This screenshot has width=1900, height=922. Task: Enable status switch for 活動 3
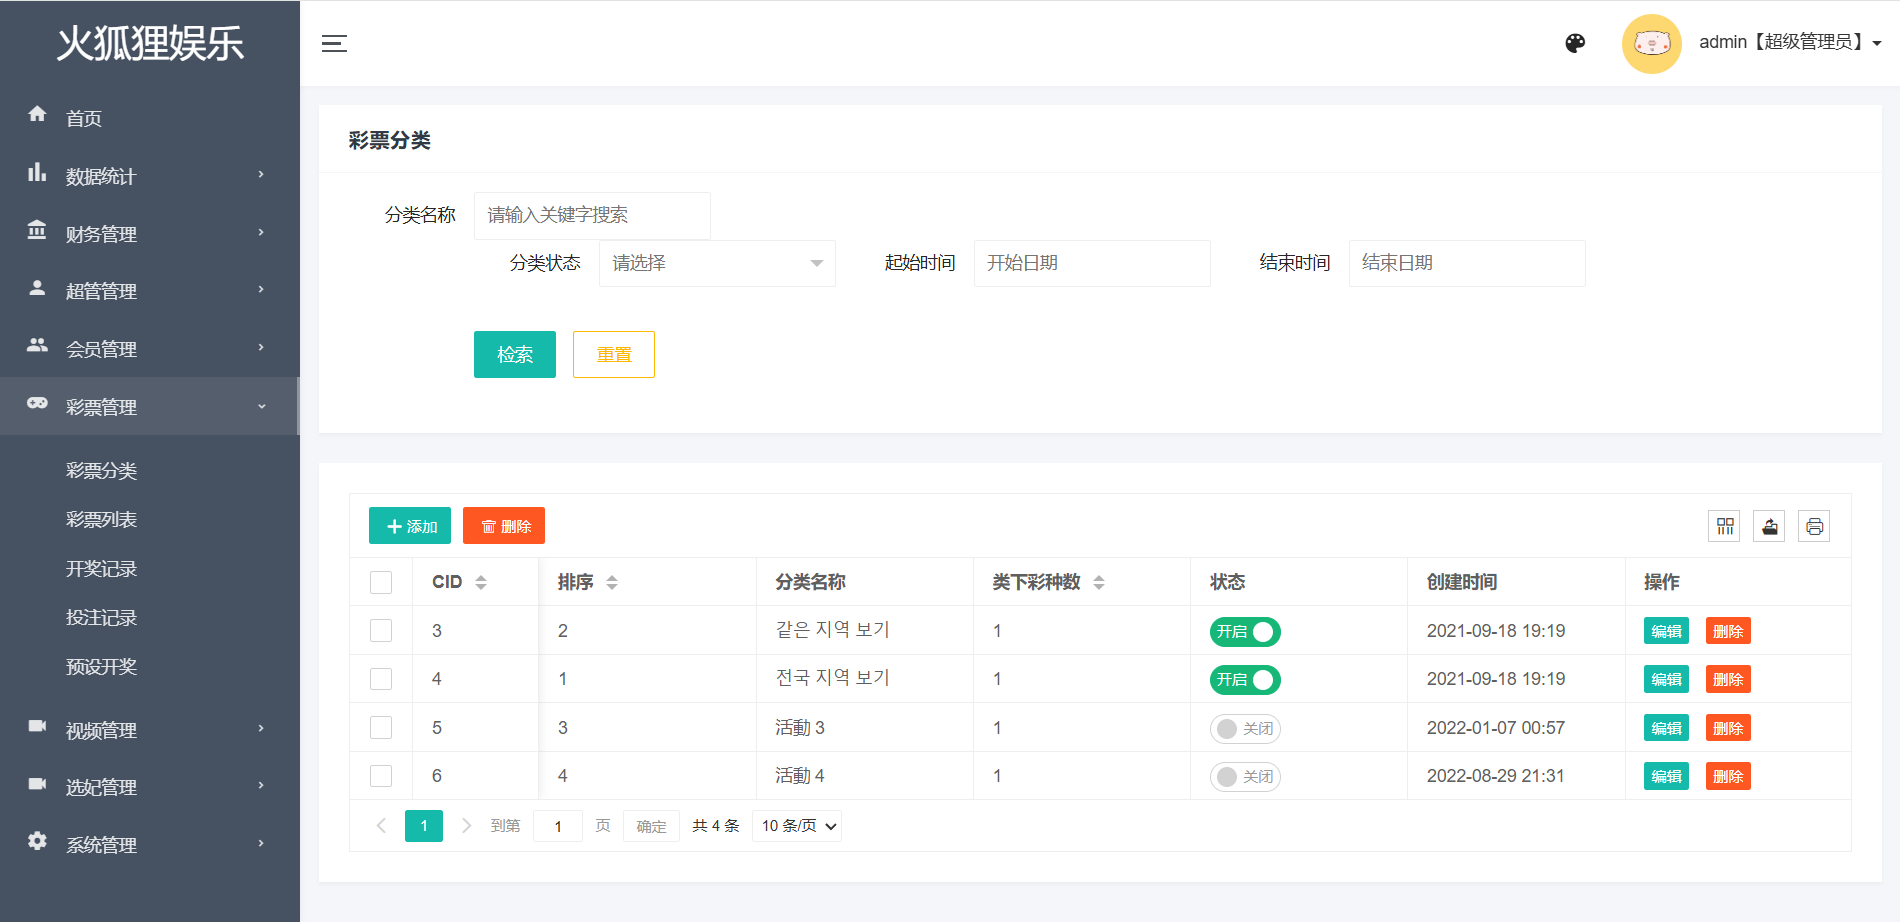click(1245, 728)
